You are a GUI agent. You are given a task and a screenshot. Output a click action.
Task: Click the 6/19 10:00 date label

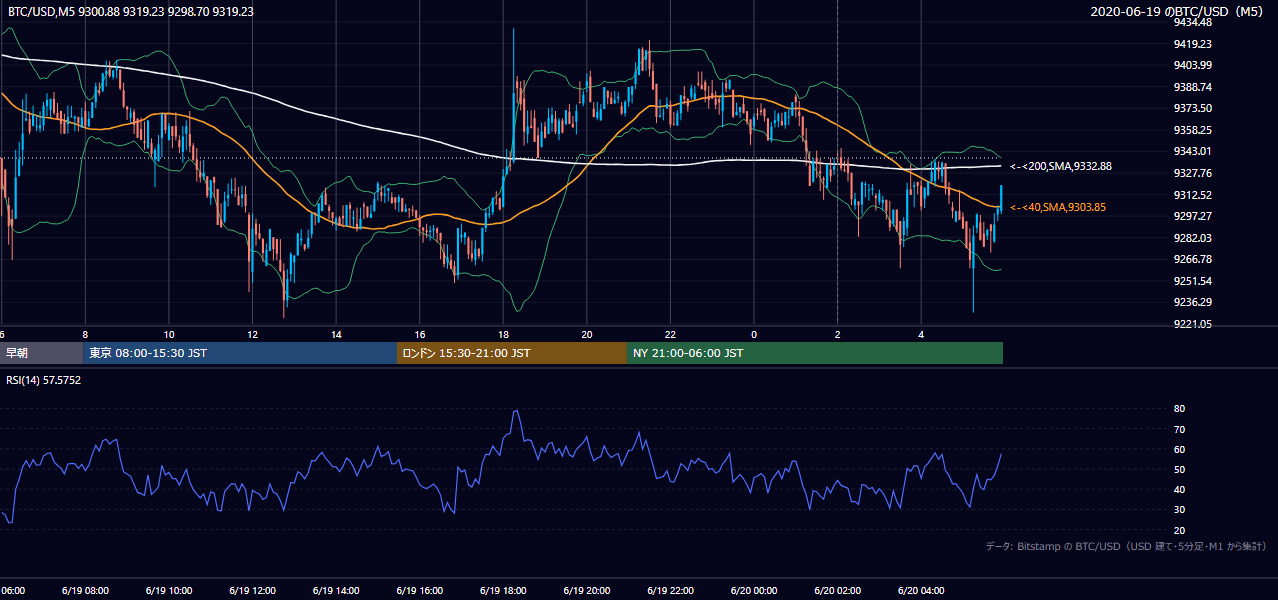(169, 591)
